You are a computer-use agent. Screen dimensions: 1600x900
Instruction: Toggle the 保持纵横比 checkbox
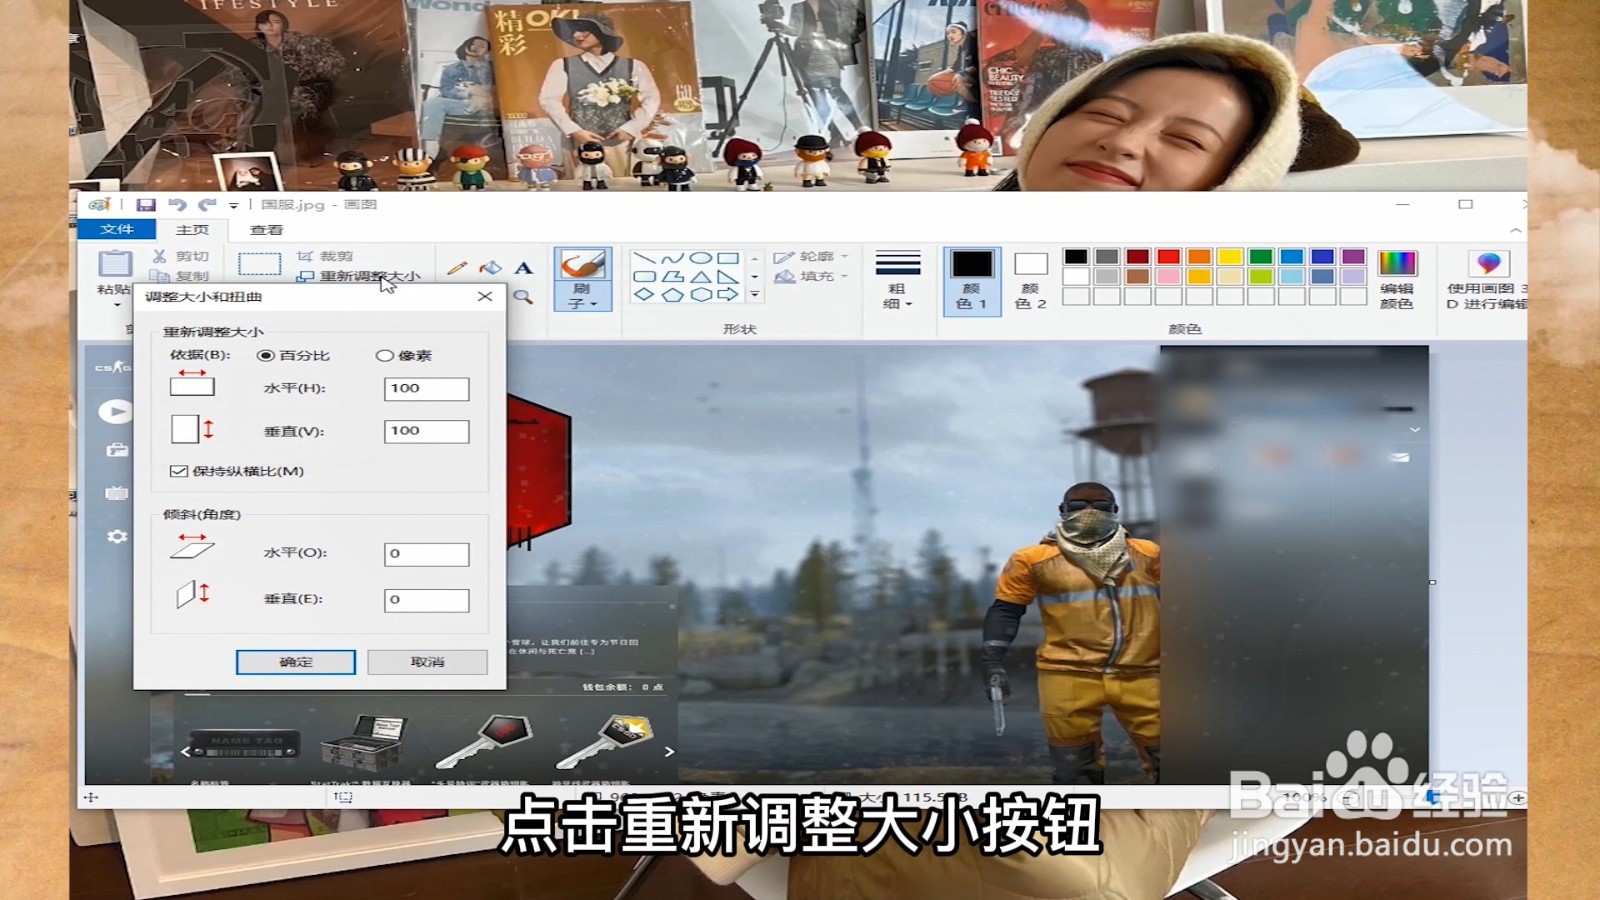tap(179, 471)
